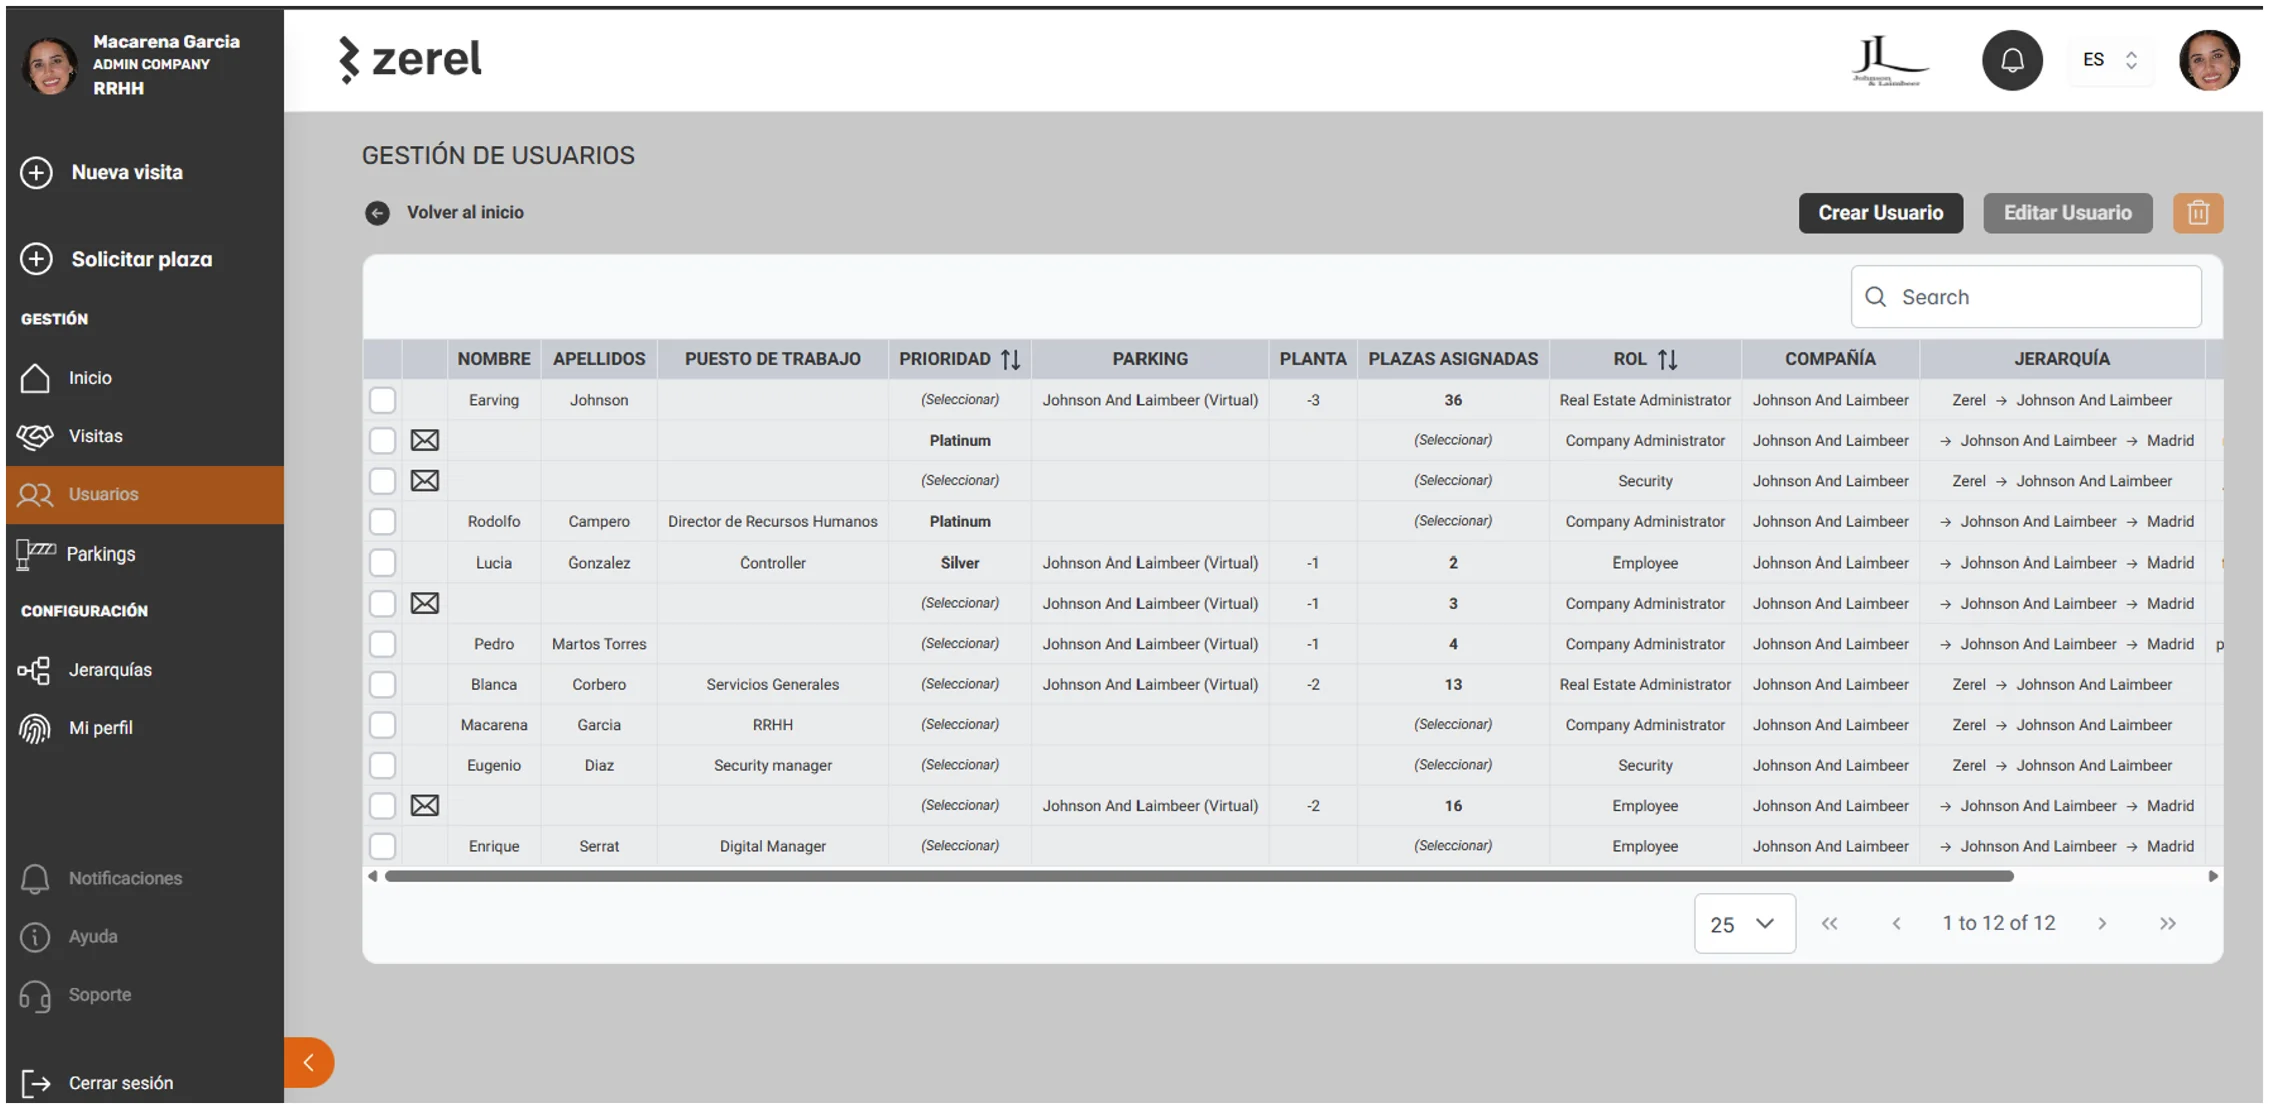Image resolution: width=2271 pixels, height=1110 pixels.
Task: Jump to the first results page
Action: (1829, 924)
